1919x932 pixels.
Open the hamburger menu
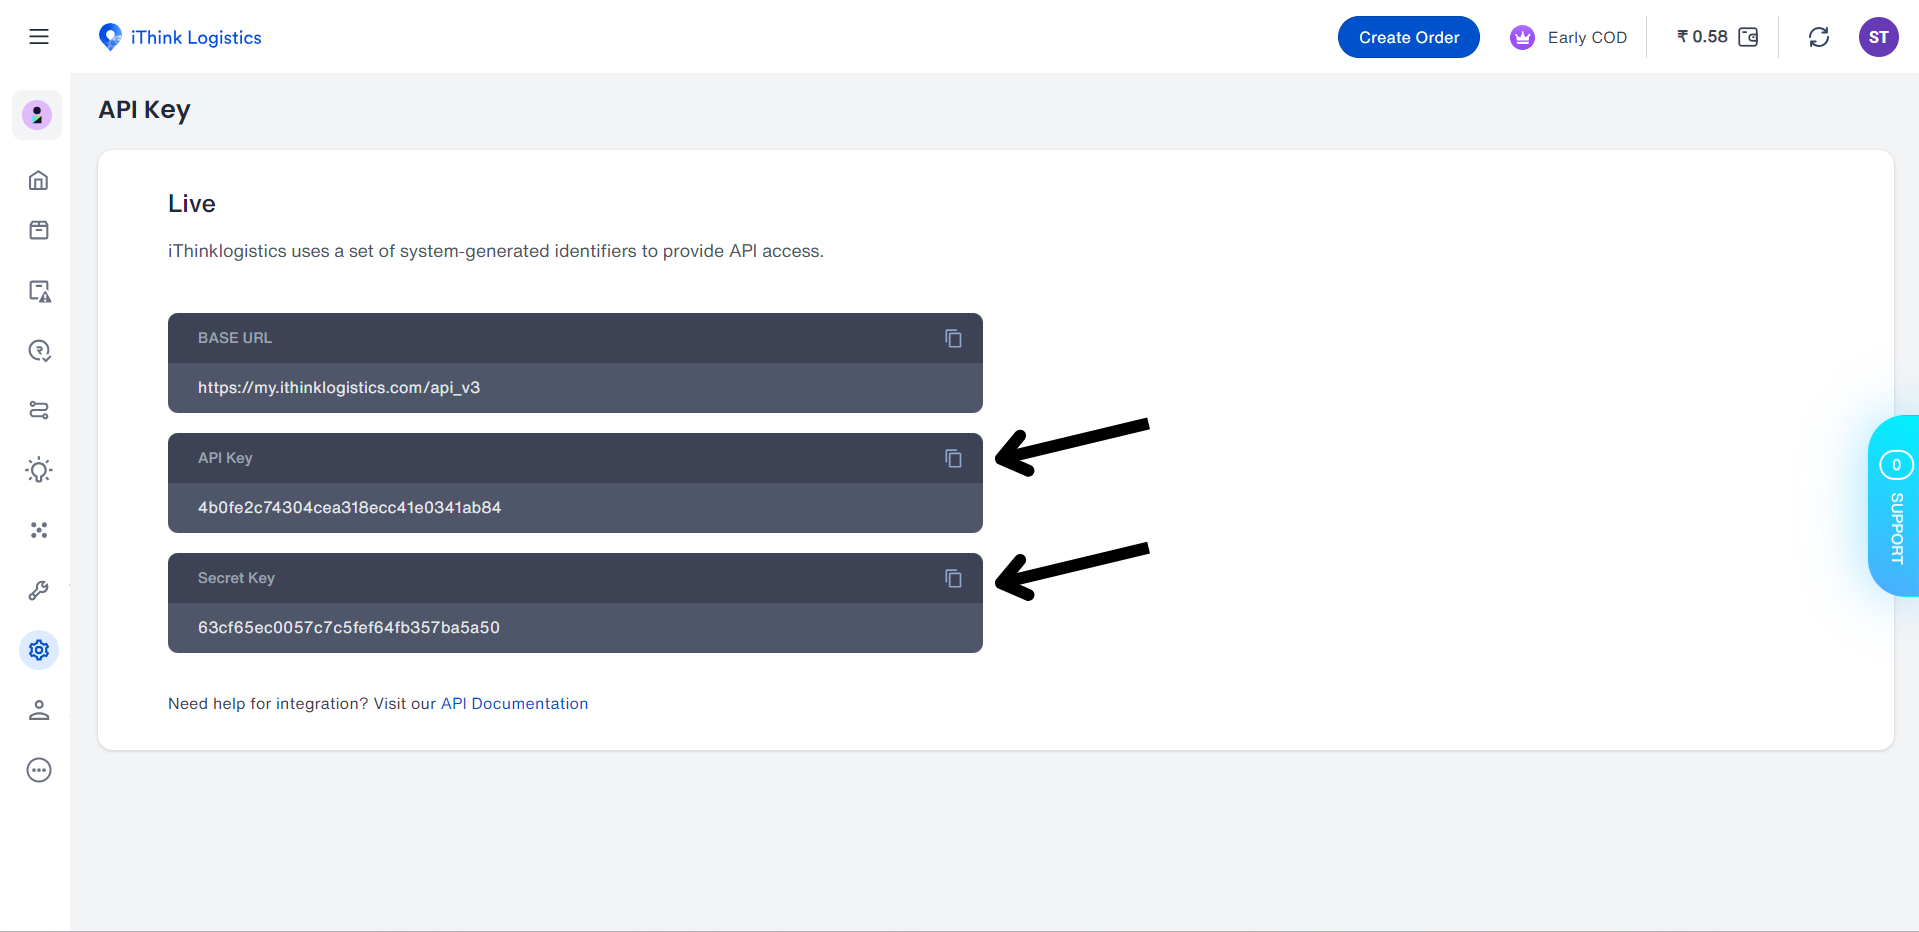pos(39,37)
